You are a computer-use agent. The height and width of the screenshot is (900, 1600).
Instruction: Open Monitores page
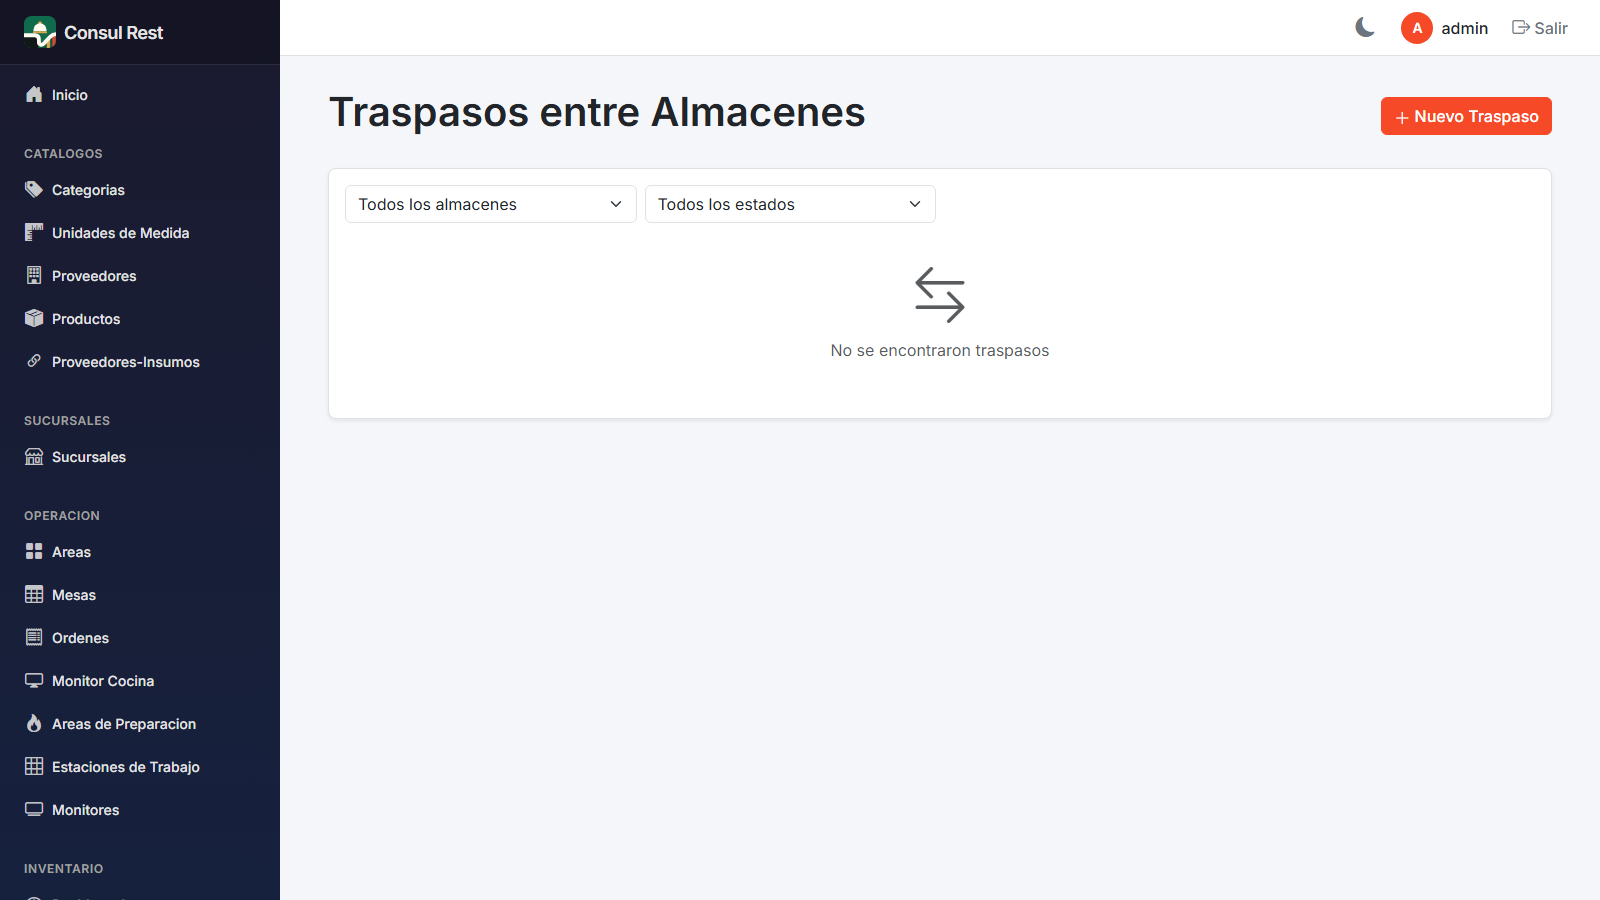[x=140, y=810]
